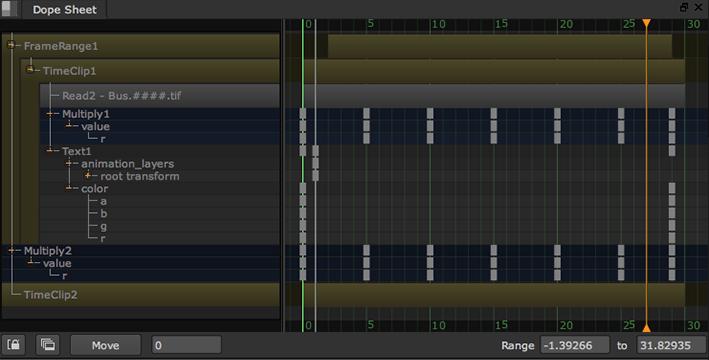This screenshot has width=709, height=360.
Task: Edit the Range end value field
Action: point(671,345)
